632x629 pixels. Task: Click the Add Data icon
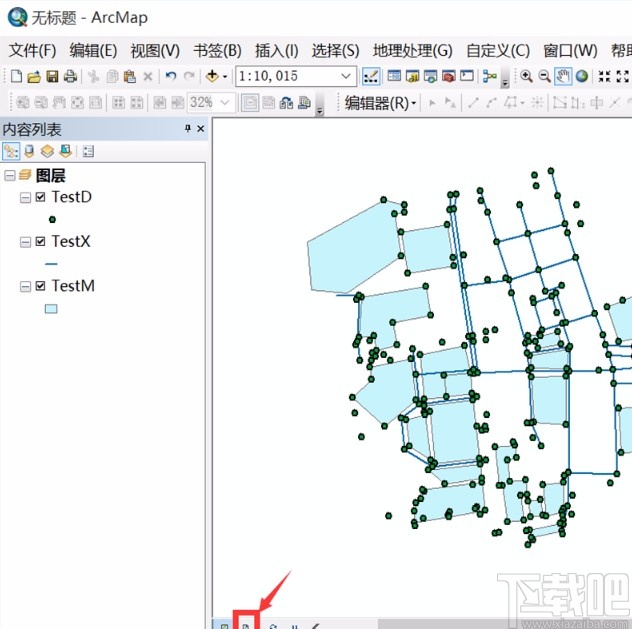[212, 76]
